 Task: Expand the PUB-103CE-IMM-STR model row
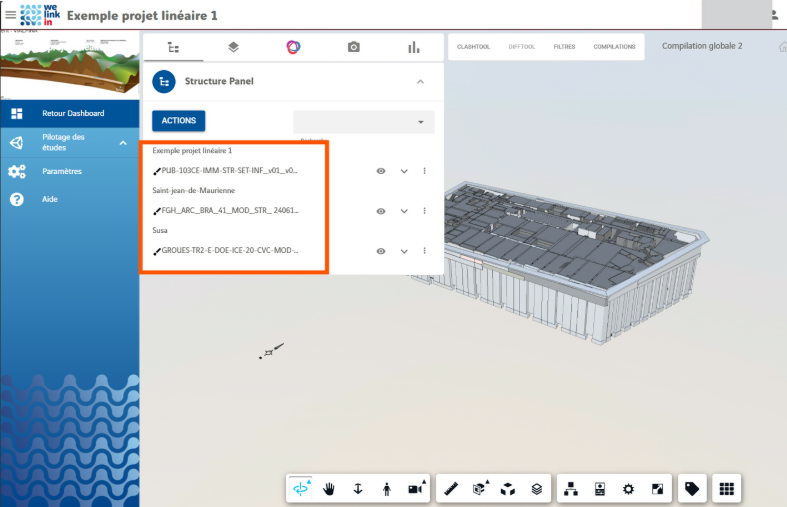click(404, 171)
